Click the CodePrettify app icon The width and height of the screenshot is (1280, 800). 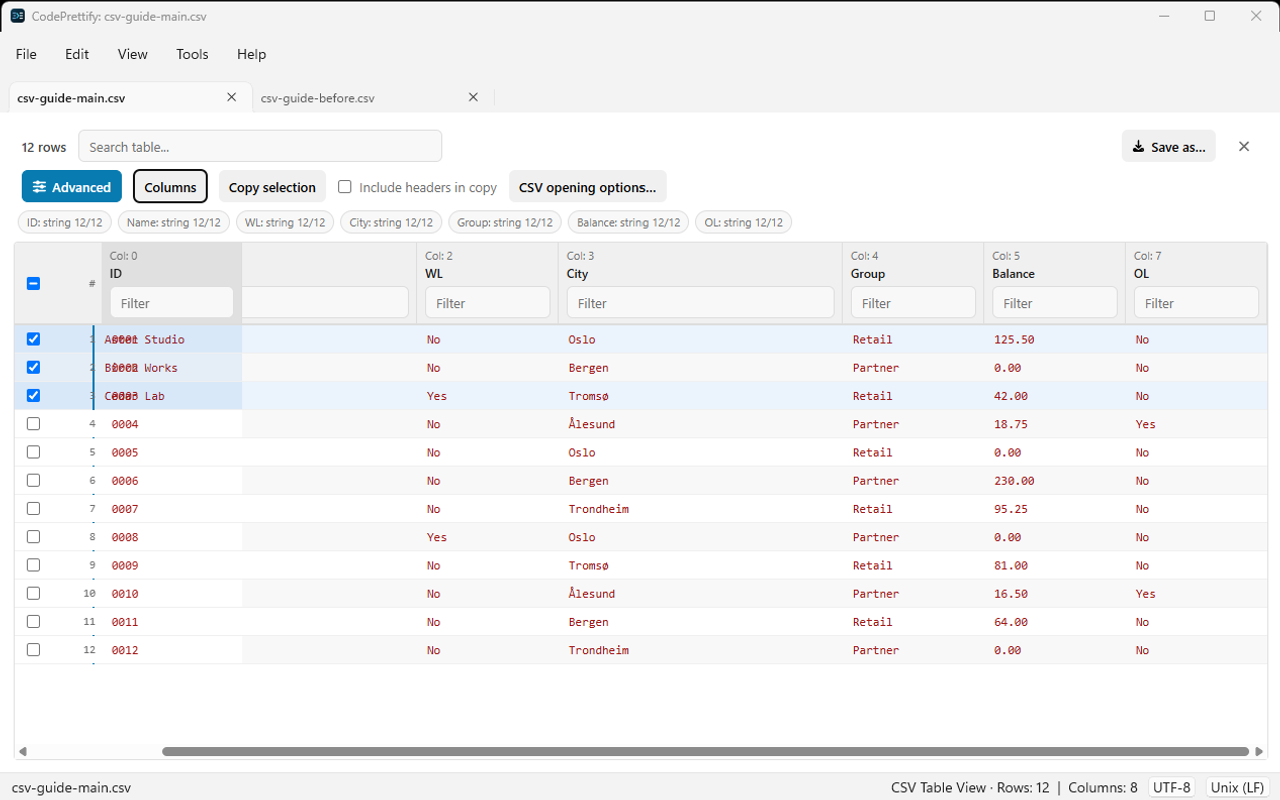[18, 16]
